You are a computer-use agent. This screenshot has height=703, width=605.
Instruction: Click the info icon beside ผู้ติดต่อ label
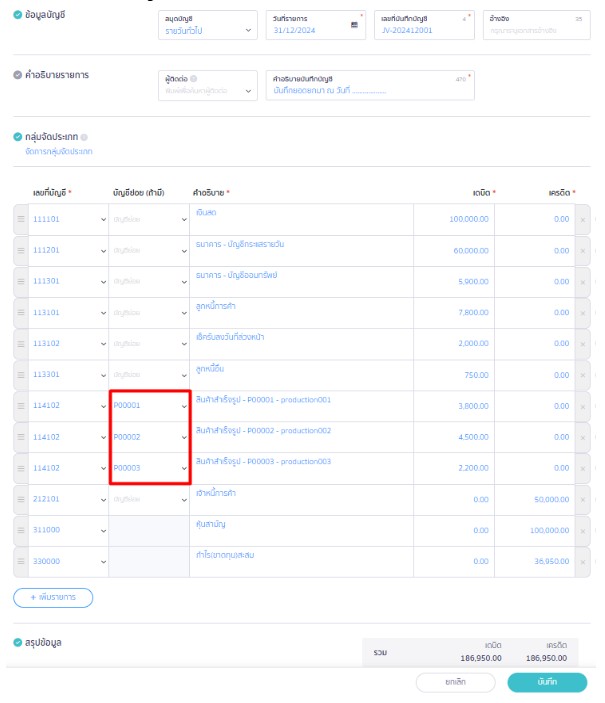point(194,78)
